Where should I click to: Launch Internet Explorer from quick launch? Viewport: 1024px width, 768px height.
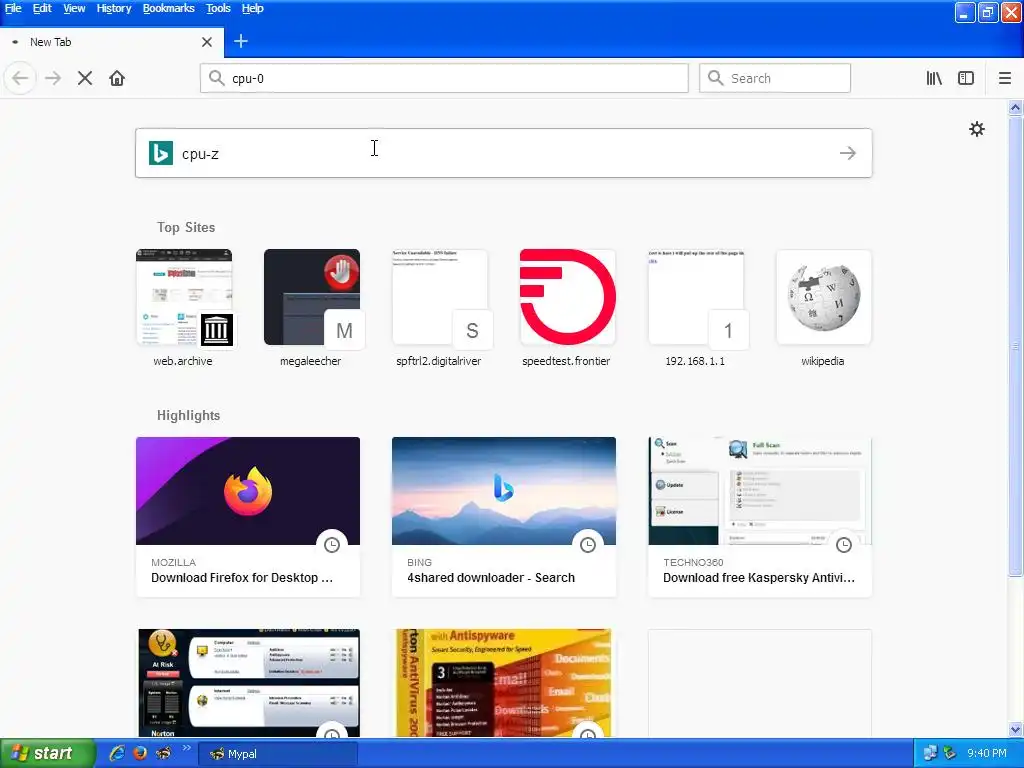[x=117, y=754]
